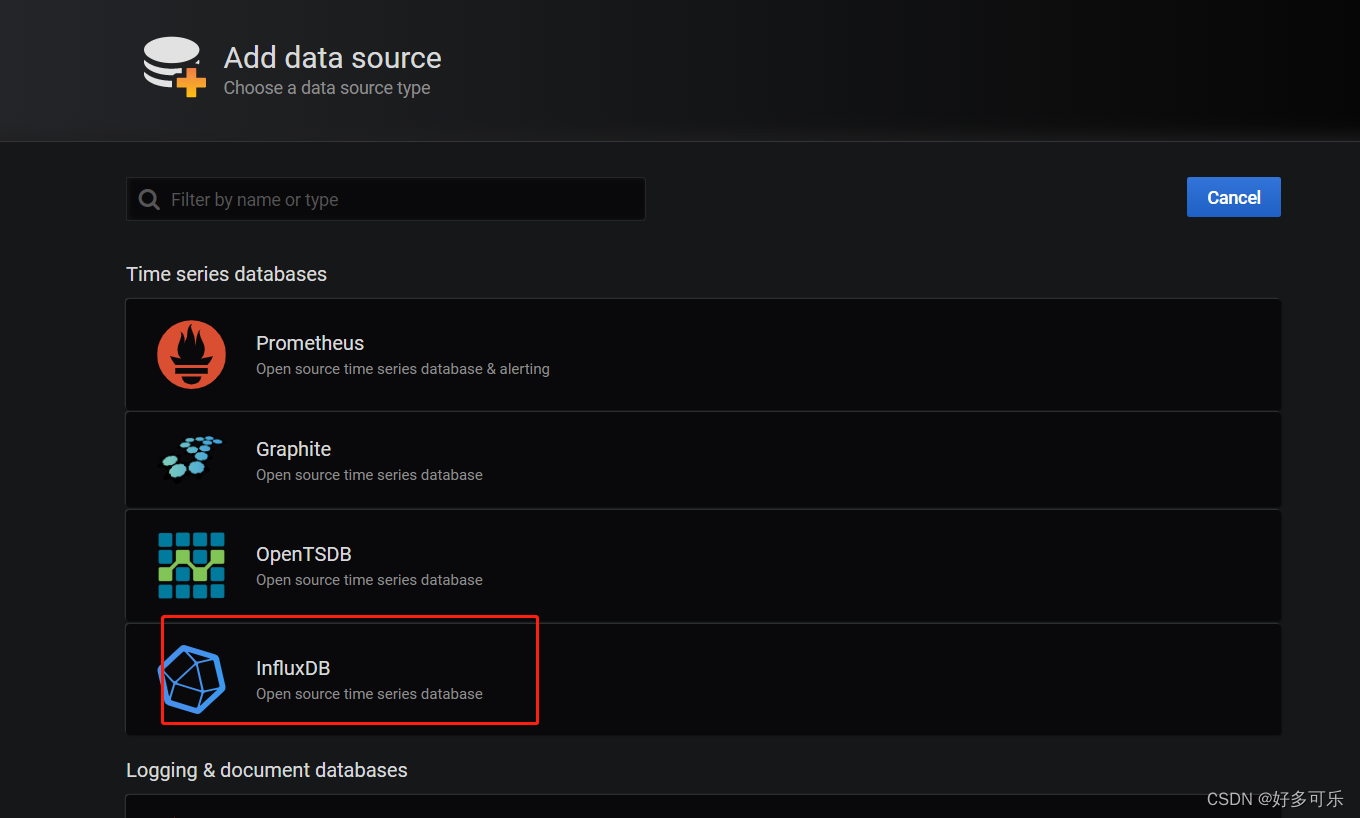The width and height of the screenshot is (1360, 818).
Task: Click the Prometheus flame logo icon
Action: 191,354
